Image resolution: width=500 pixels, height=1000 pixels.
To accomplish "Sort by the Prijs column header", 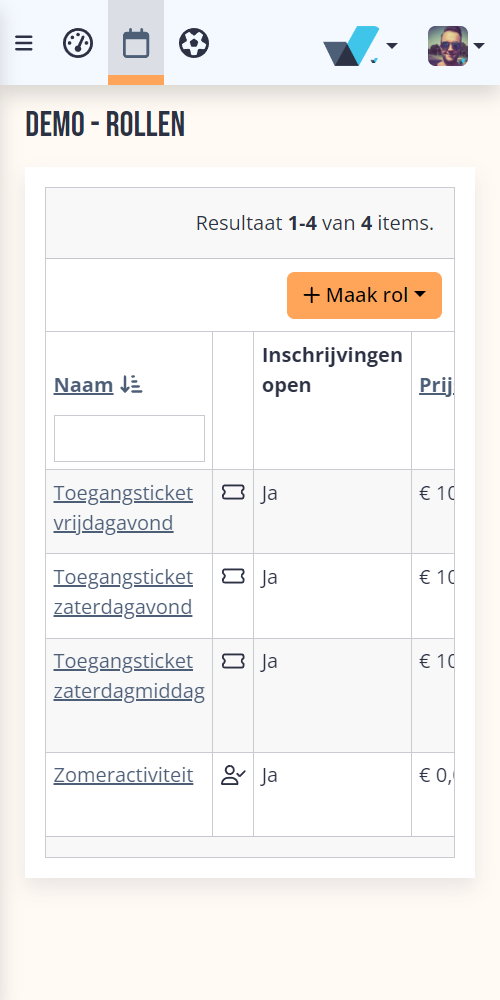I will point(436,385).
